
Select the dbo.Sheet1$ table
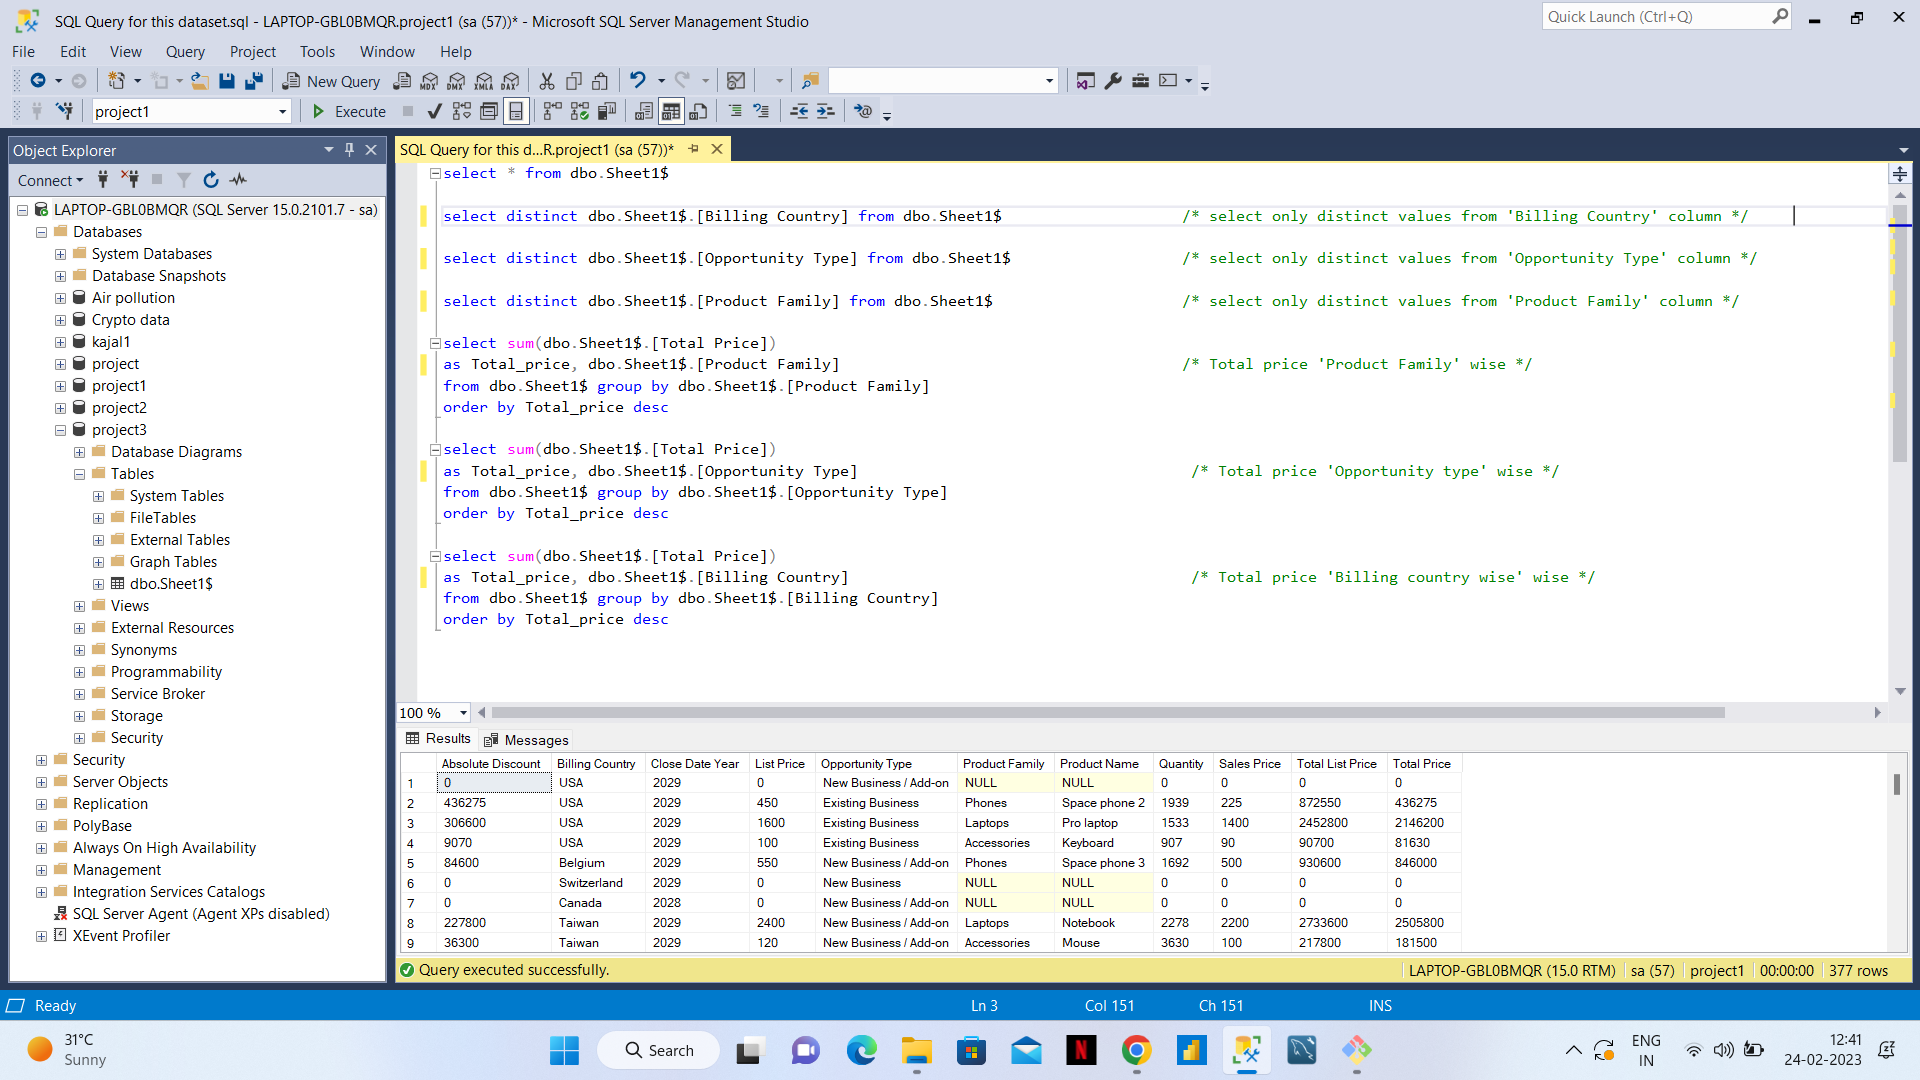click(171, 583)
